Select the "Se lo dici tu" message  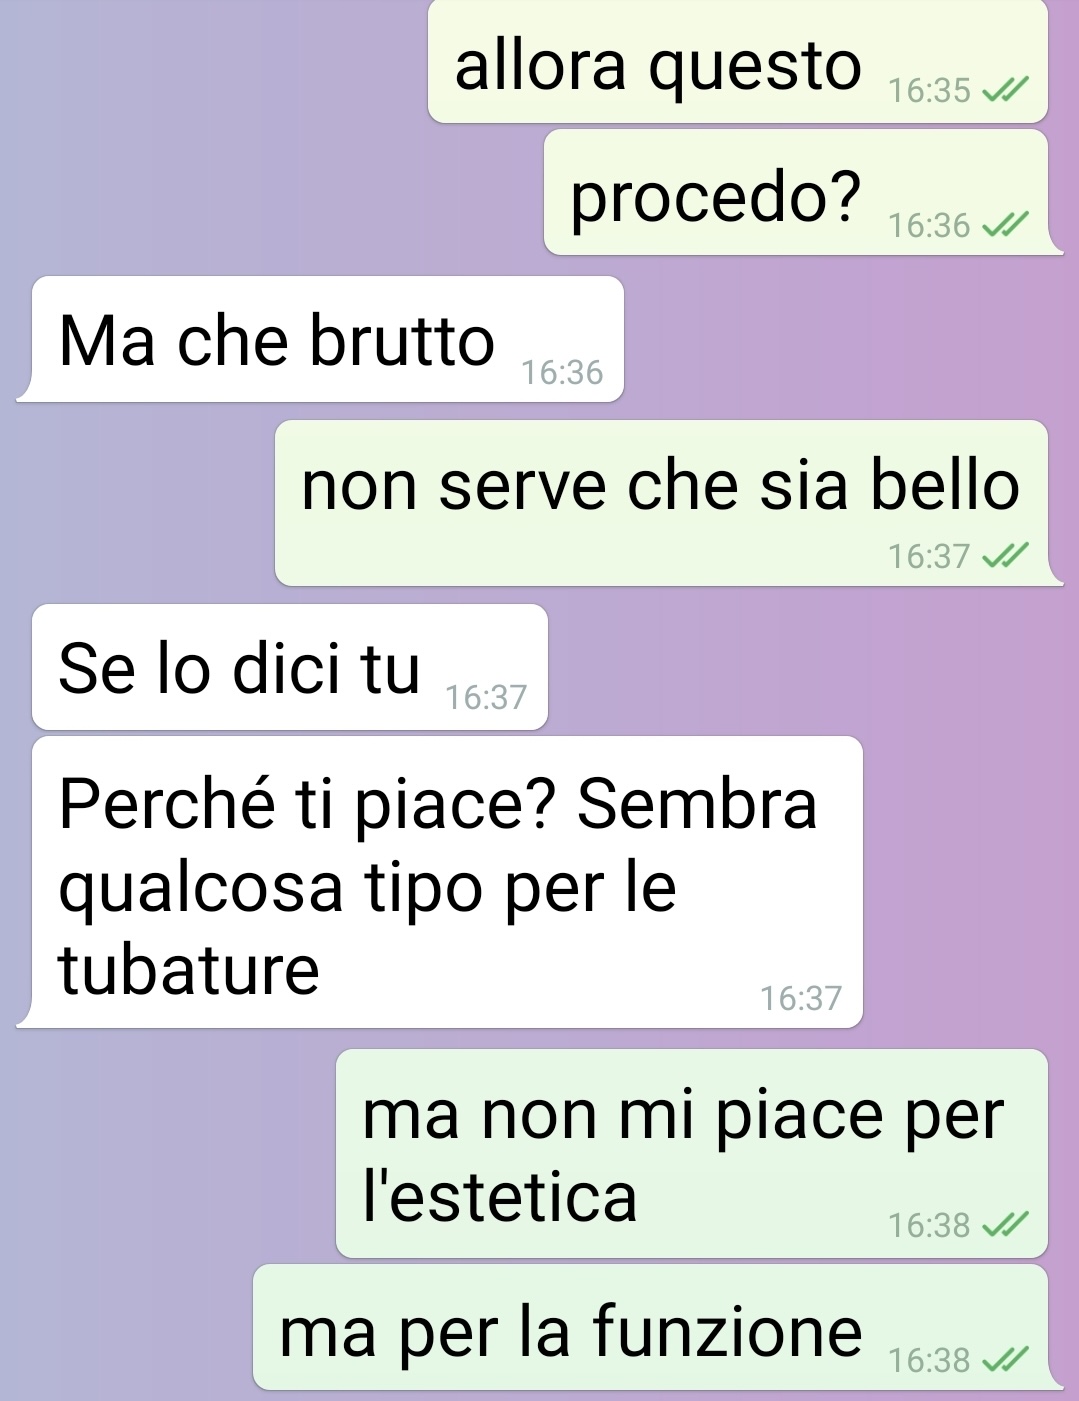tap(290, 667)
